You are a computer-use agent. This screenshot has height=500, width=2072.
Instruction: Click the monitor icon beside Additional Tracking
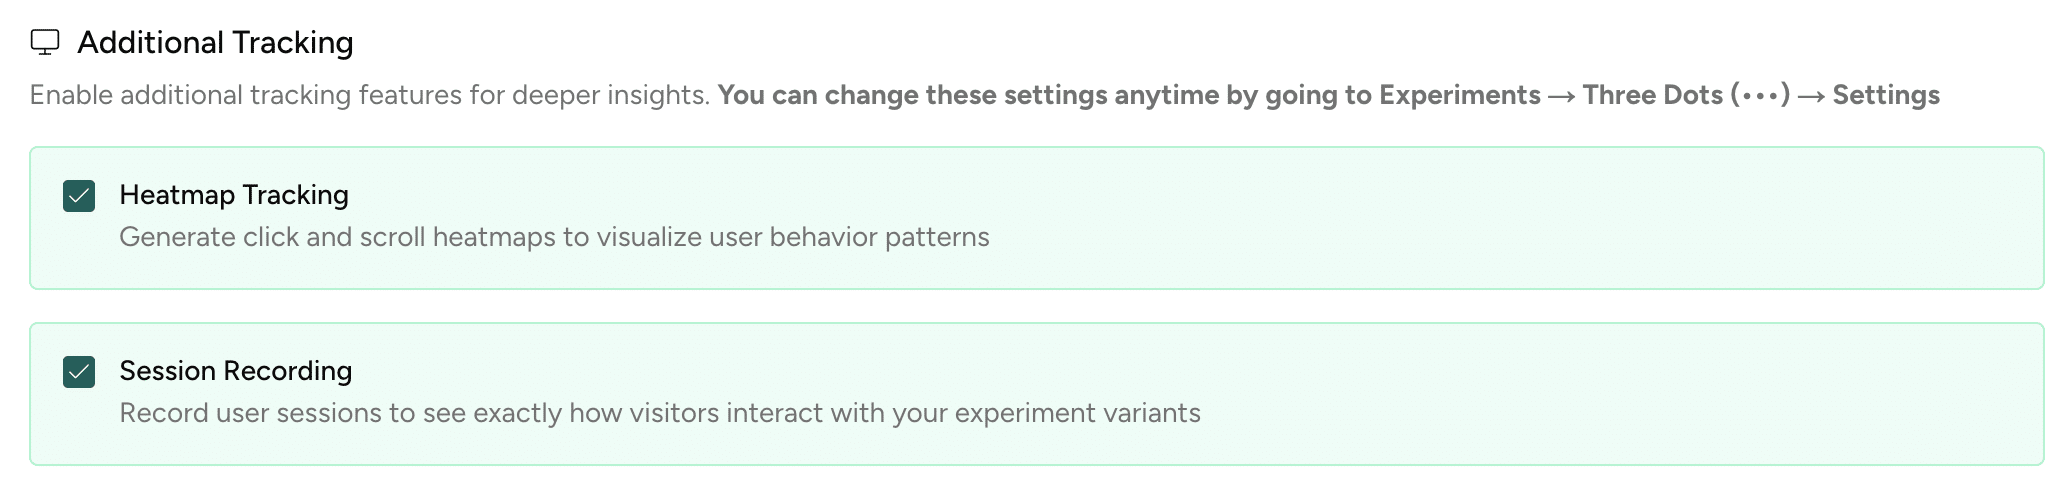tap(45, 42)
